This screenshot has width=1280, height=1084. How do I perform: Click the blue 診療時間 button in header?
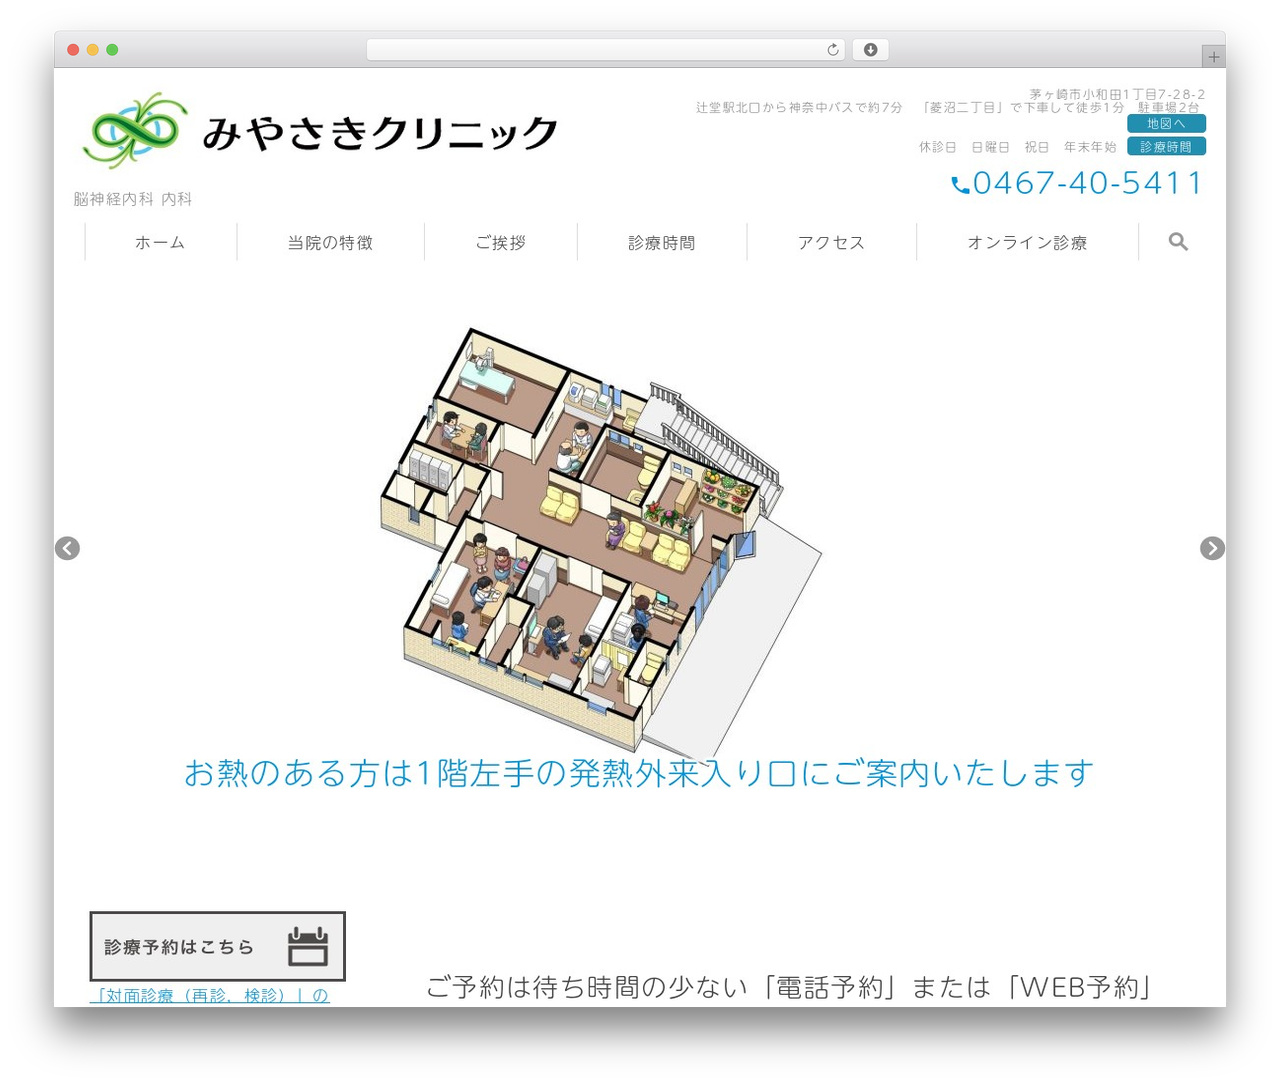click(1166, 147)
